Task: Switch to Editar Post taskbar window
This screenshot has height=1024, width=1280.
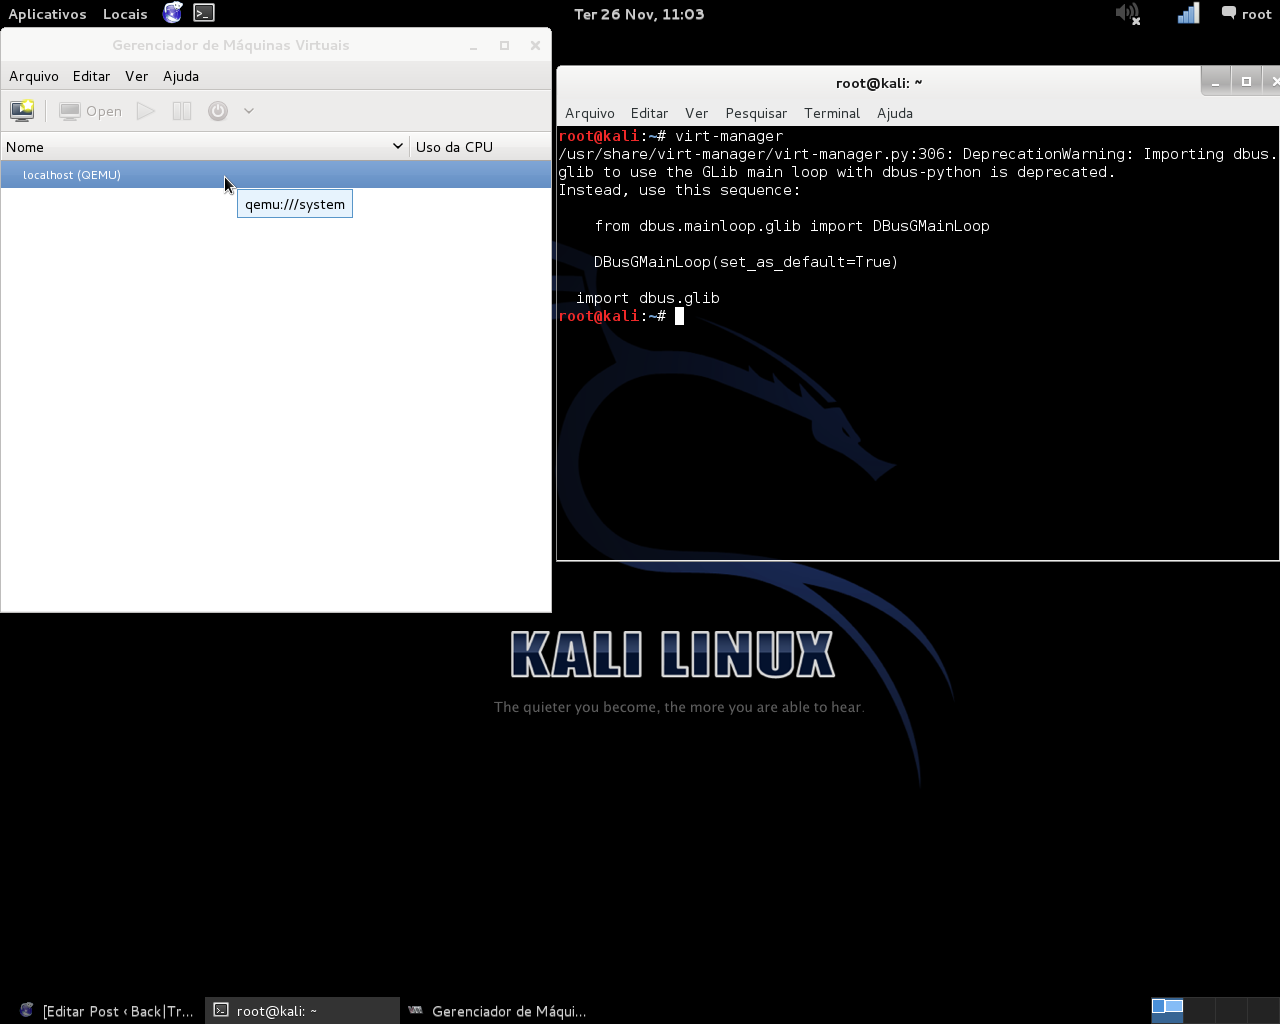Action: (105, 1011)
